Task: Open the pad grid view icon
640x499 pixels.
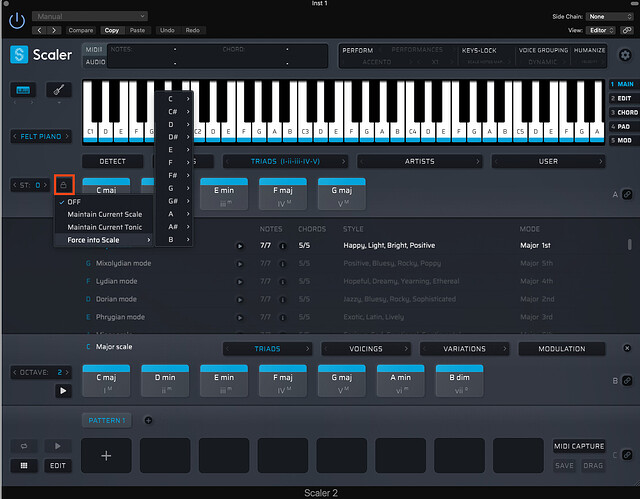Action: (x=24, y=466)
